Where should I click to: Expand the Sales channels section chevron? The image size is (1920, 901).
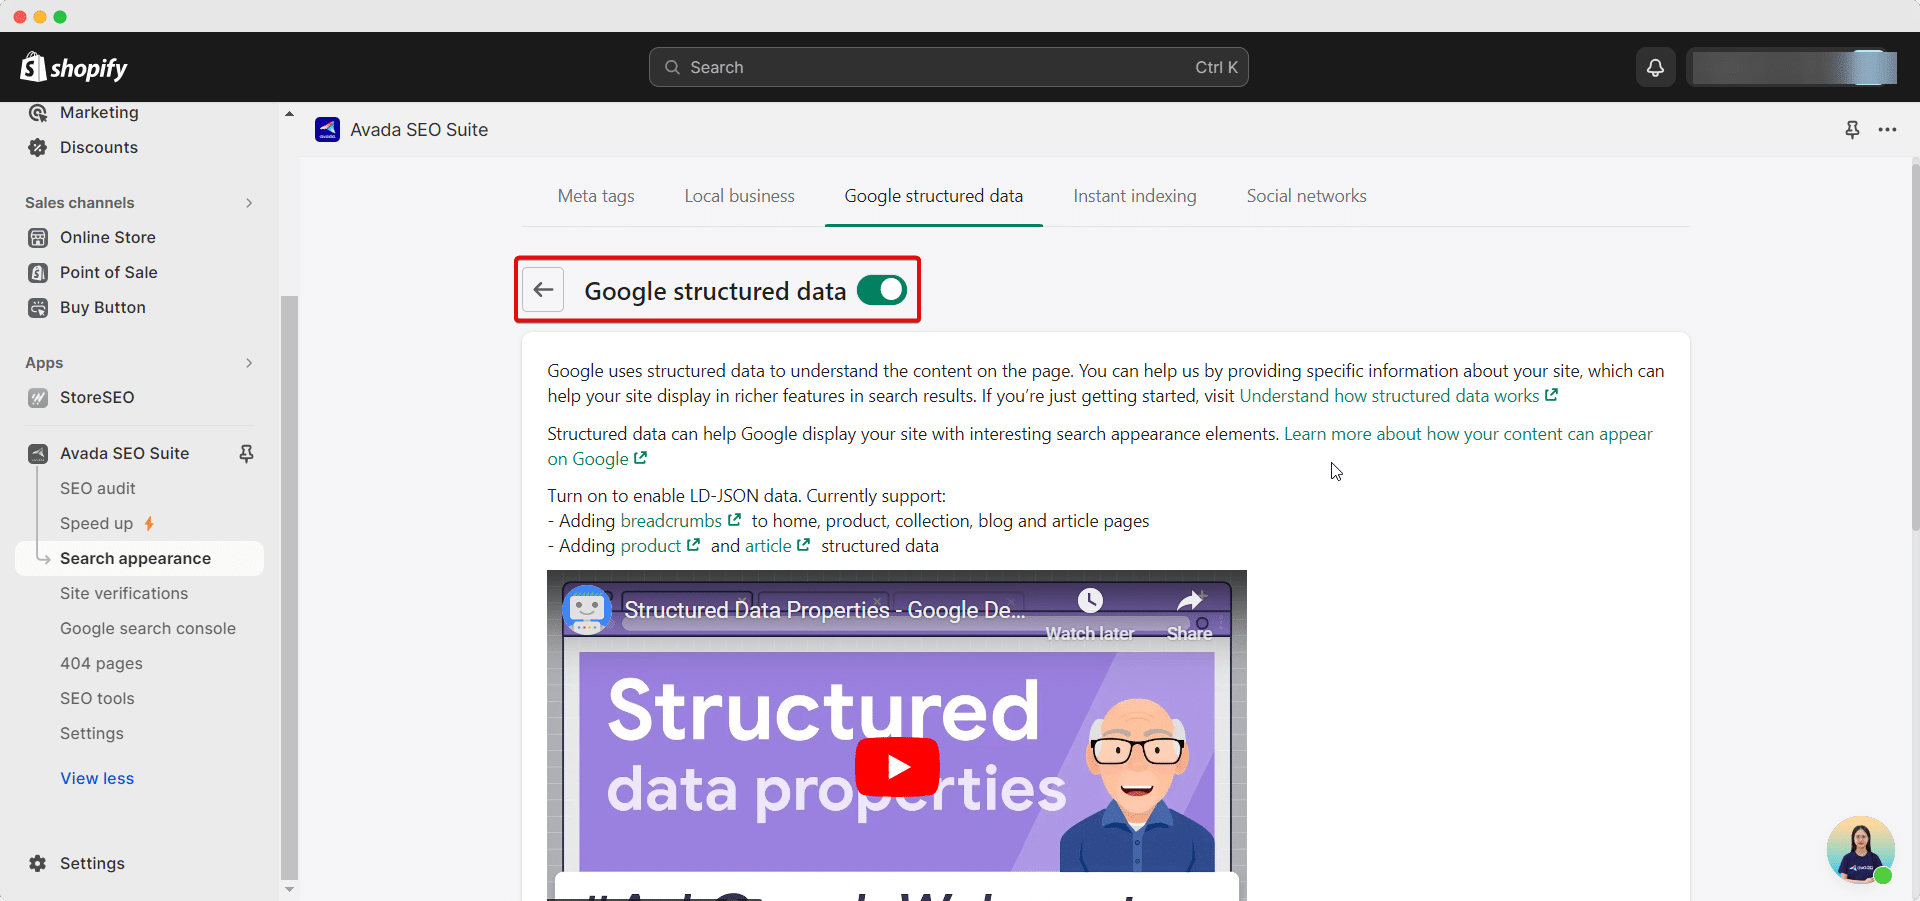pos(249,203)
